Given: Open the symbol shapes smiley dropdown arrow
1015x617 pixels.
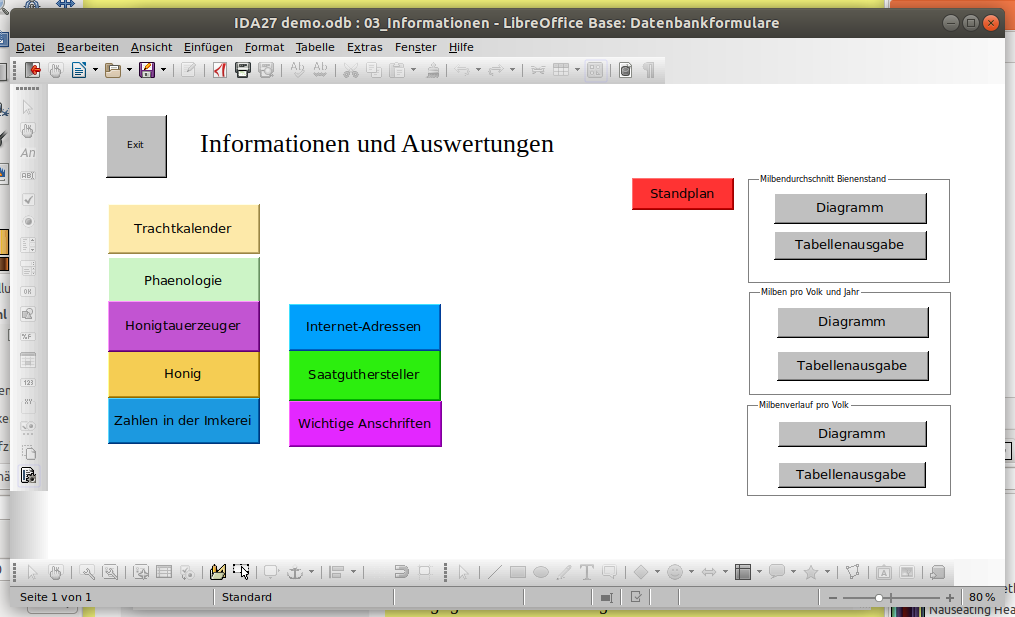Looking at the screenshot, I should [x=691, y=572].
